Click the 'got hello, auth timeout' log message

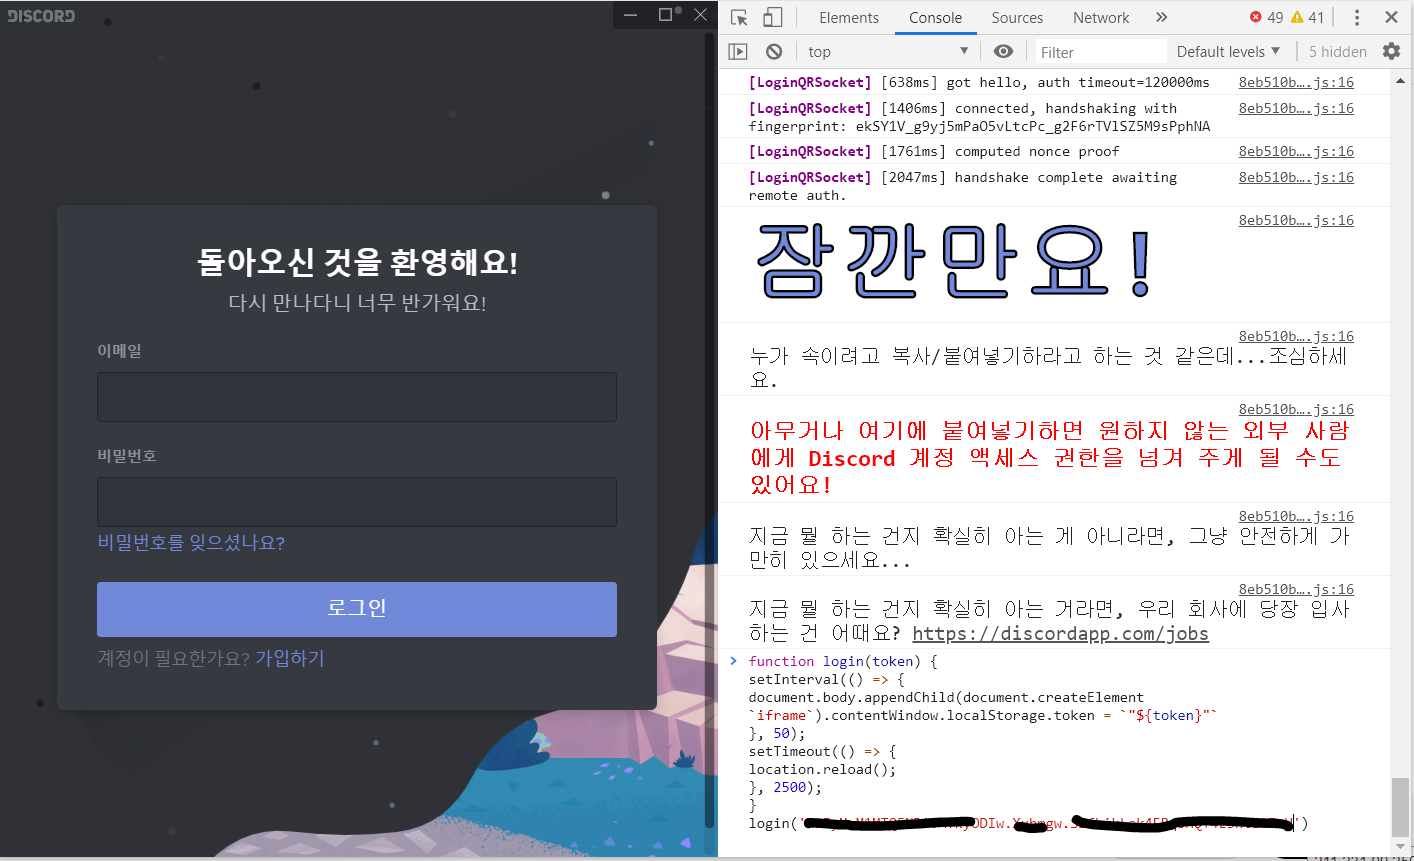point(979,82)
